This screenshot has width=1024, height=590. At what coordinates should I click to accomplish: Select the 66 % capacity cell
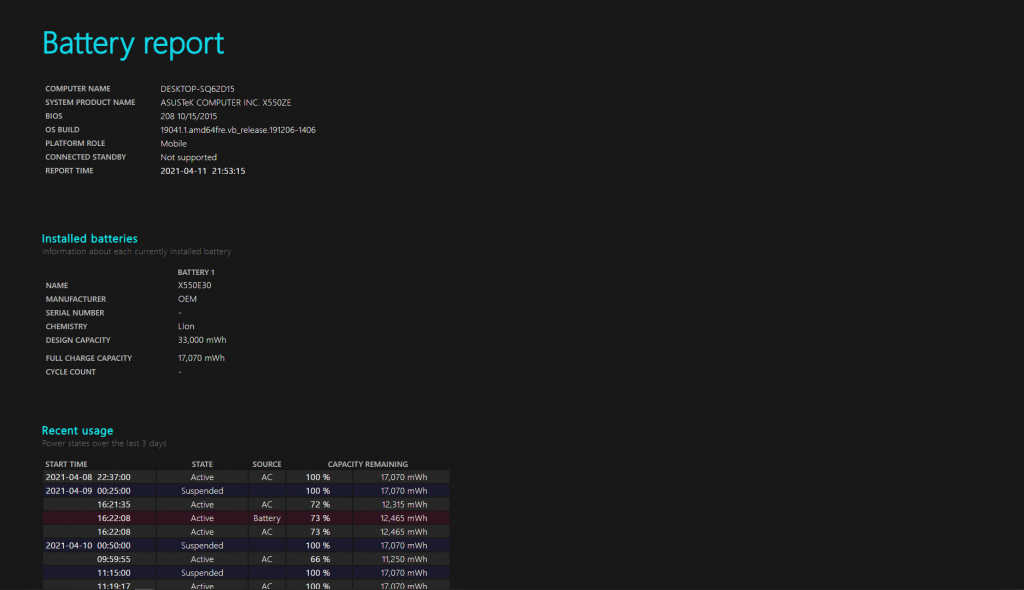point(318,560)
